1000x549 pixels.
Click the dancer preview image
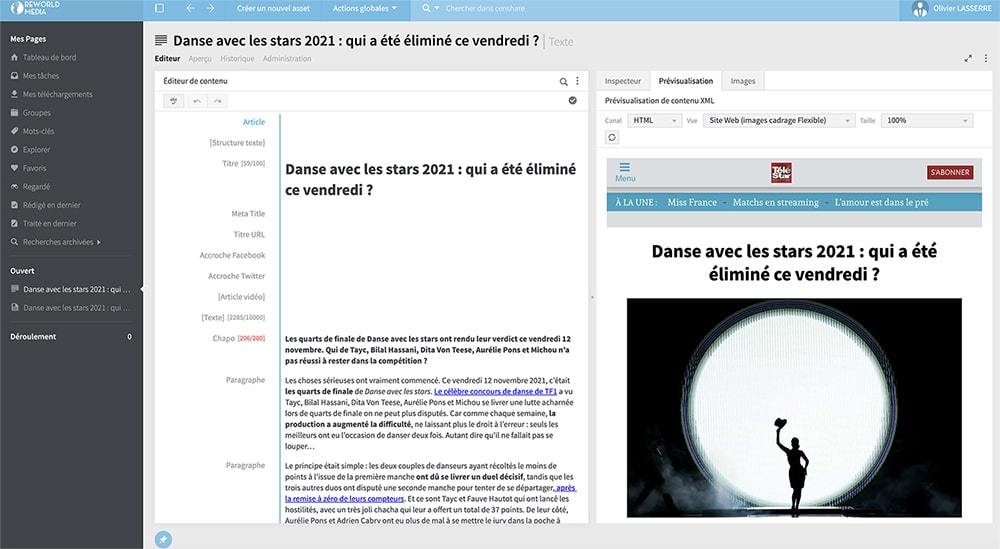click(794, 408)
